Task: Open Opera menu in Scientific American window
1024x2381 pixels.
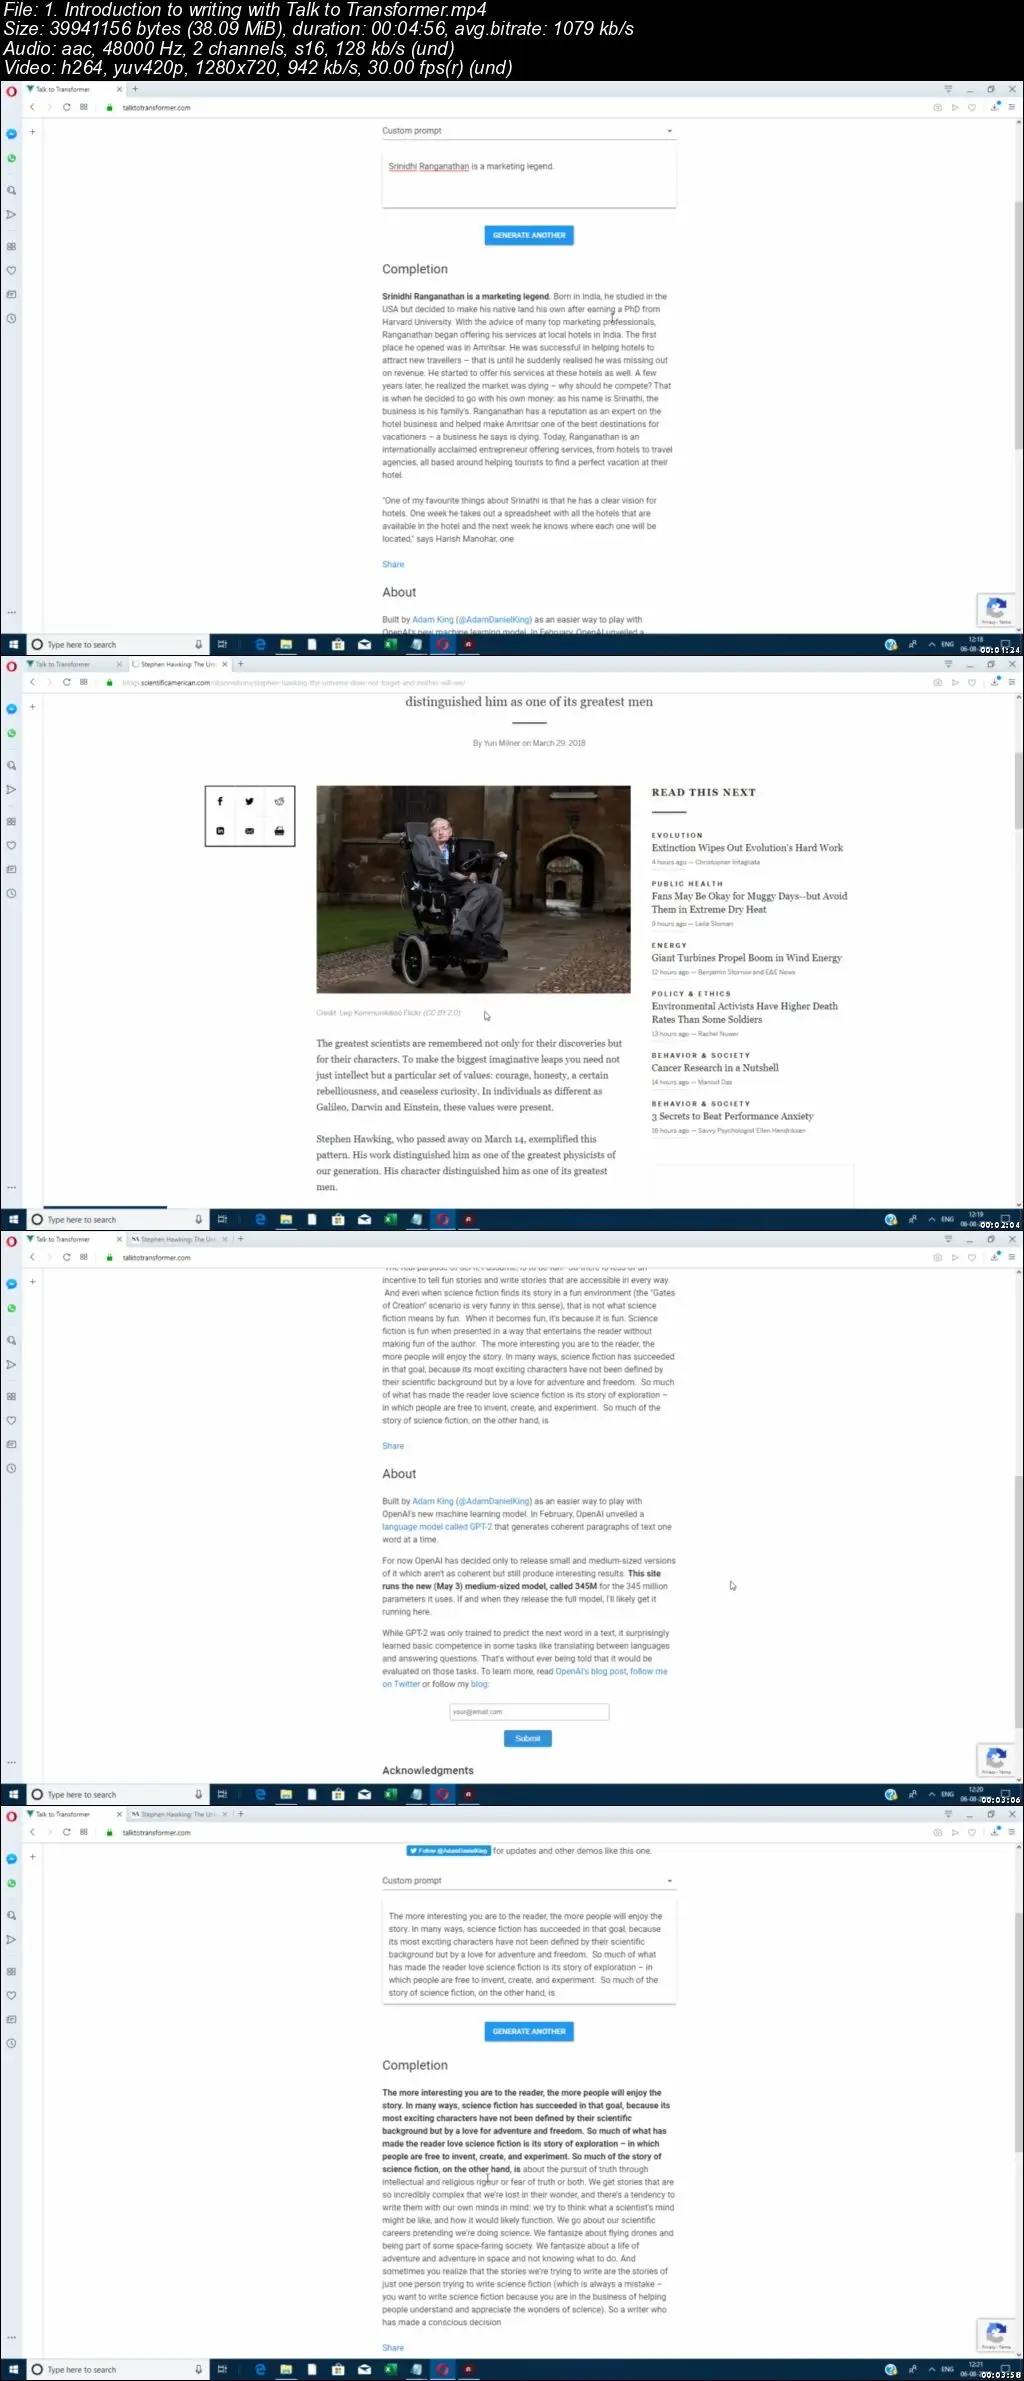Action: click(12, 666)
